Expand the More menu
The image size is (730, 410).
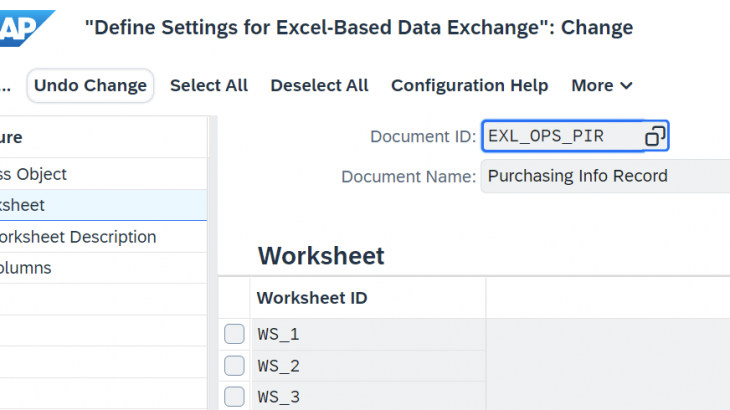pyautogui.click(x=602, y=86)
